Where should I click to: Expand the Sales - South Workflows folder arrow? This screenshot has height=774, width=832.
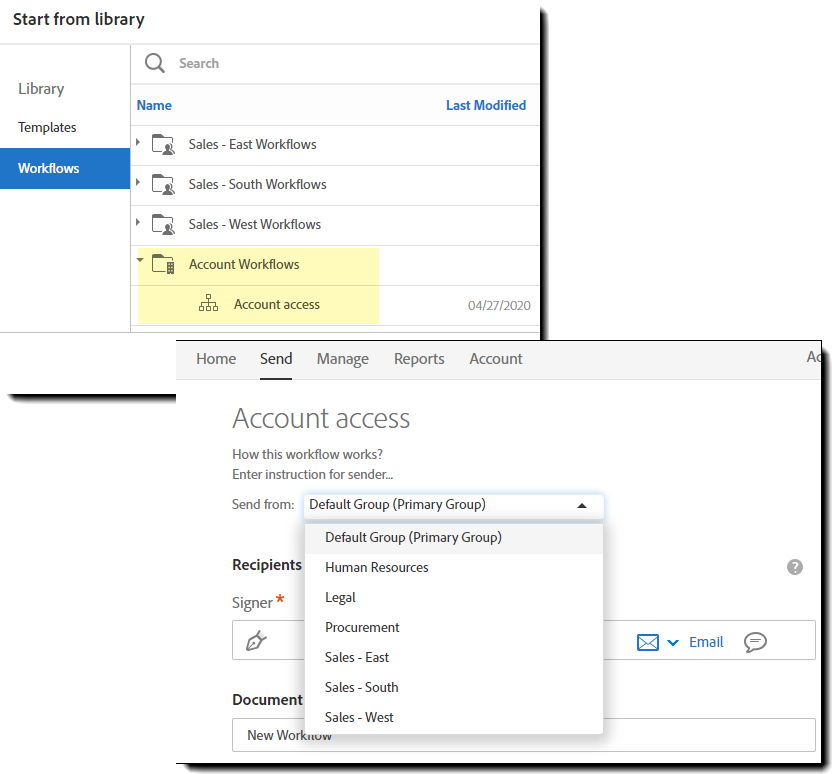(x=138, y=182)
